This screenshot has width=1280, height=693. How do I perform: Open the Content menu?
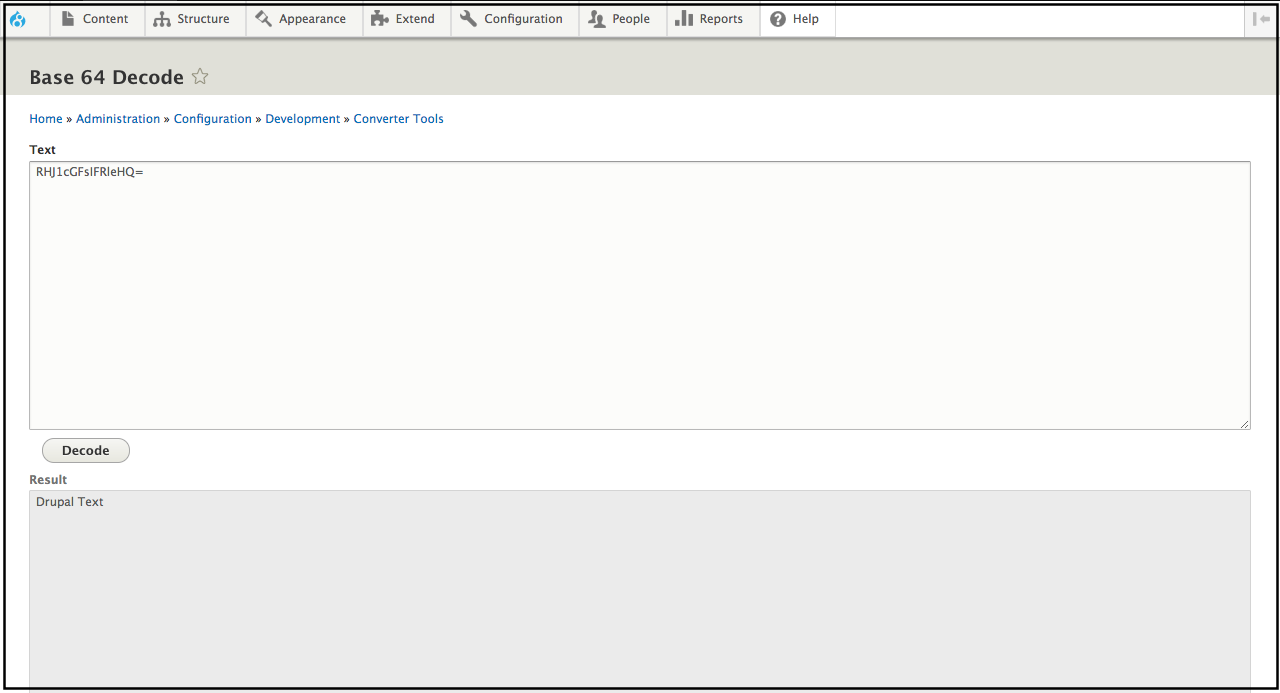(x=97, y=19)
